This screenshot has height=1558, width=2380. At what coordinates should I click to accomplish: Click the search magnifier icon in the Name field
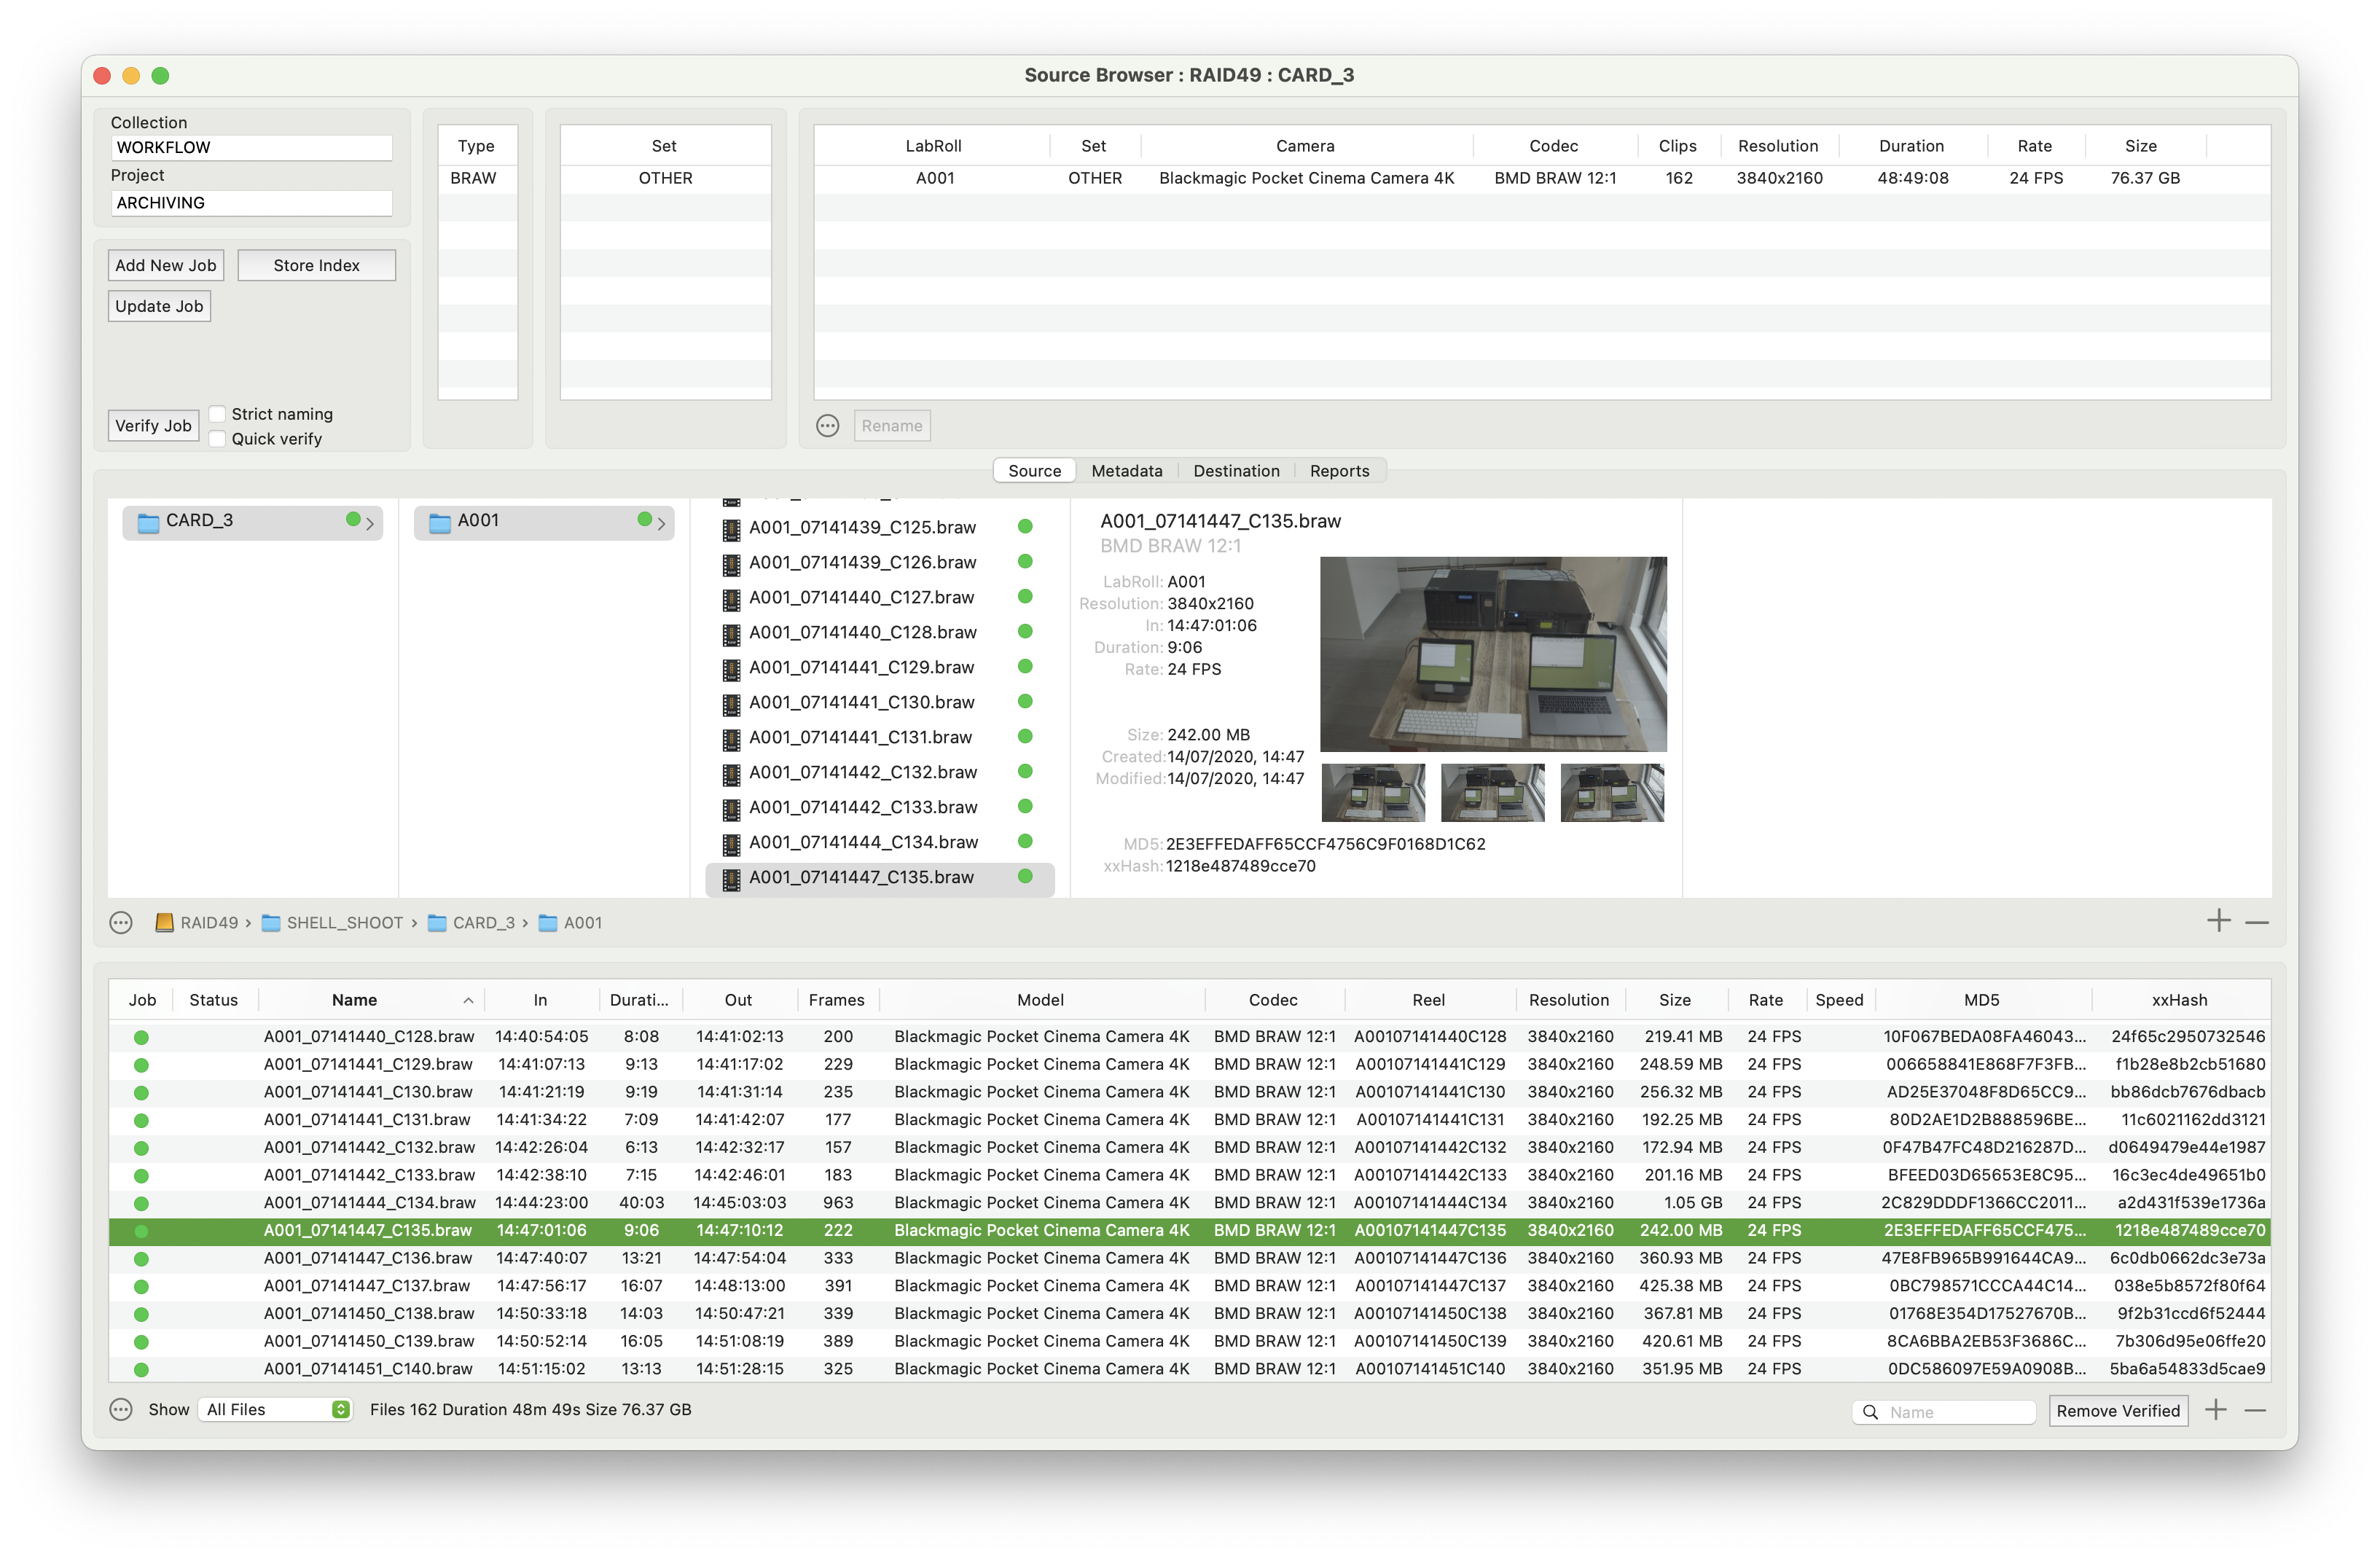pos(1870,1412)
